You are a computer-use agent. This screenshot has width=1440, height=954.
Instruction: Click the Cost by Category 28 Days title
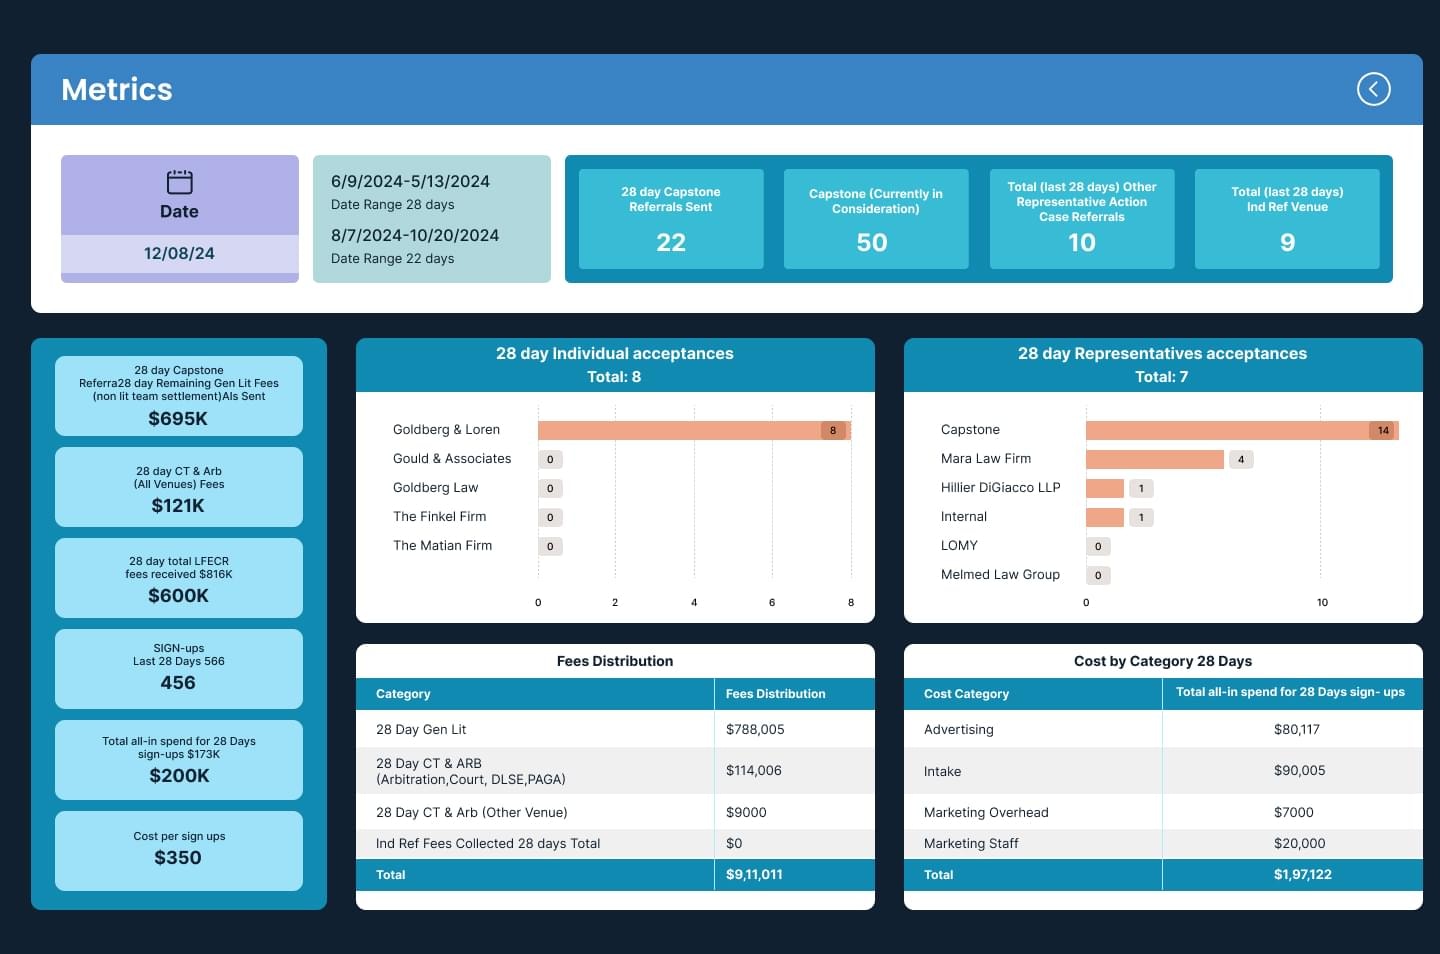[1163, 661]
